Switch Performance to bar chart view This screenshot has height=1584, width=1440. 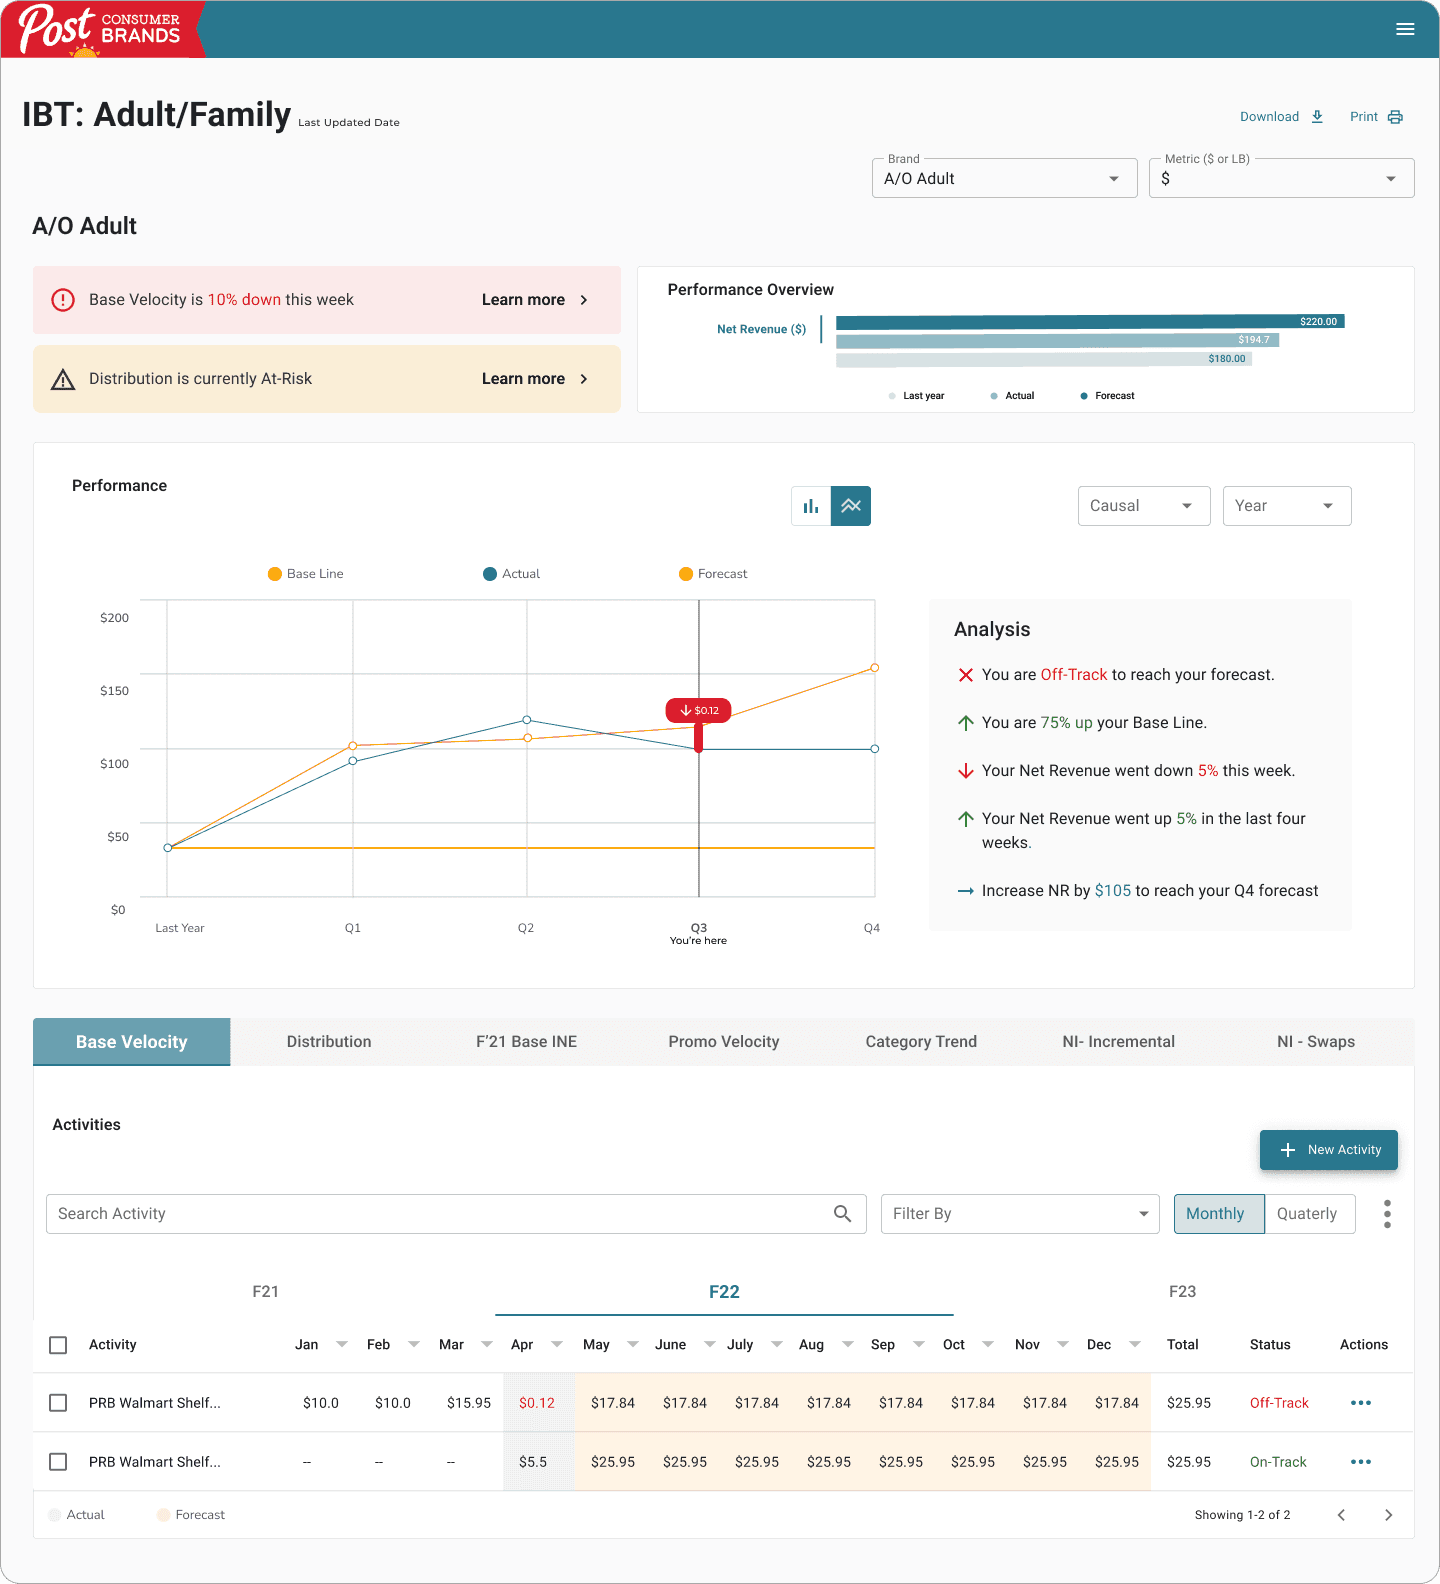pos(811,506)
